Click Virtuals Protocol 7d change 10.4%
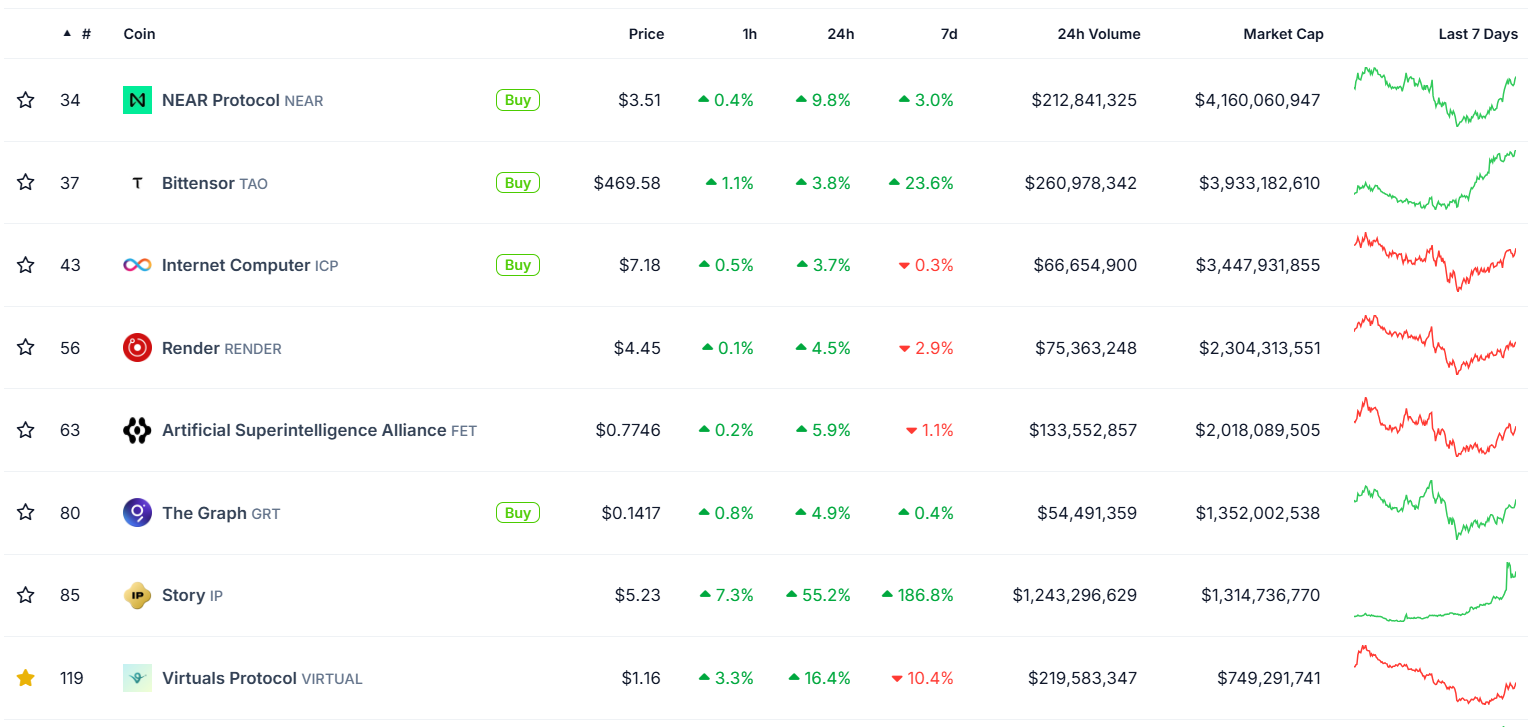This screenshot has width=1536, height=727. [923, 678]
